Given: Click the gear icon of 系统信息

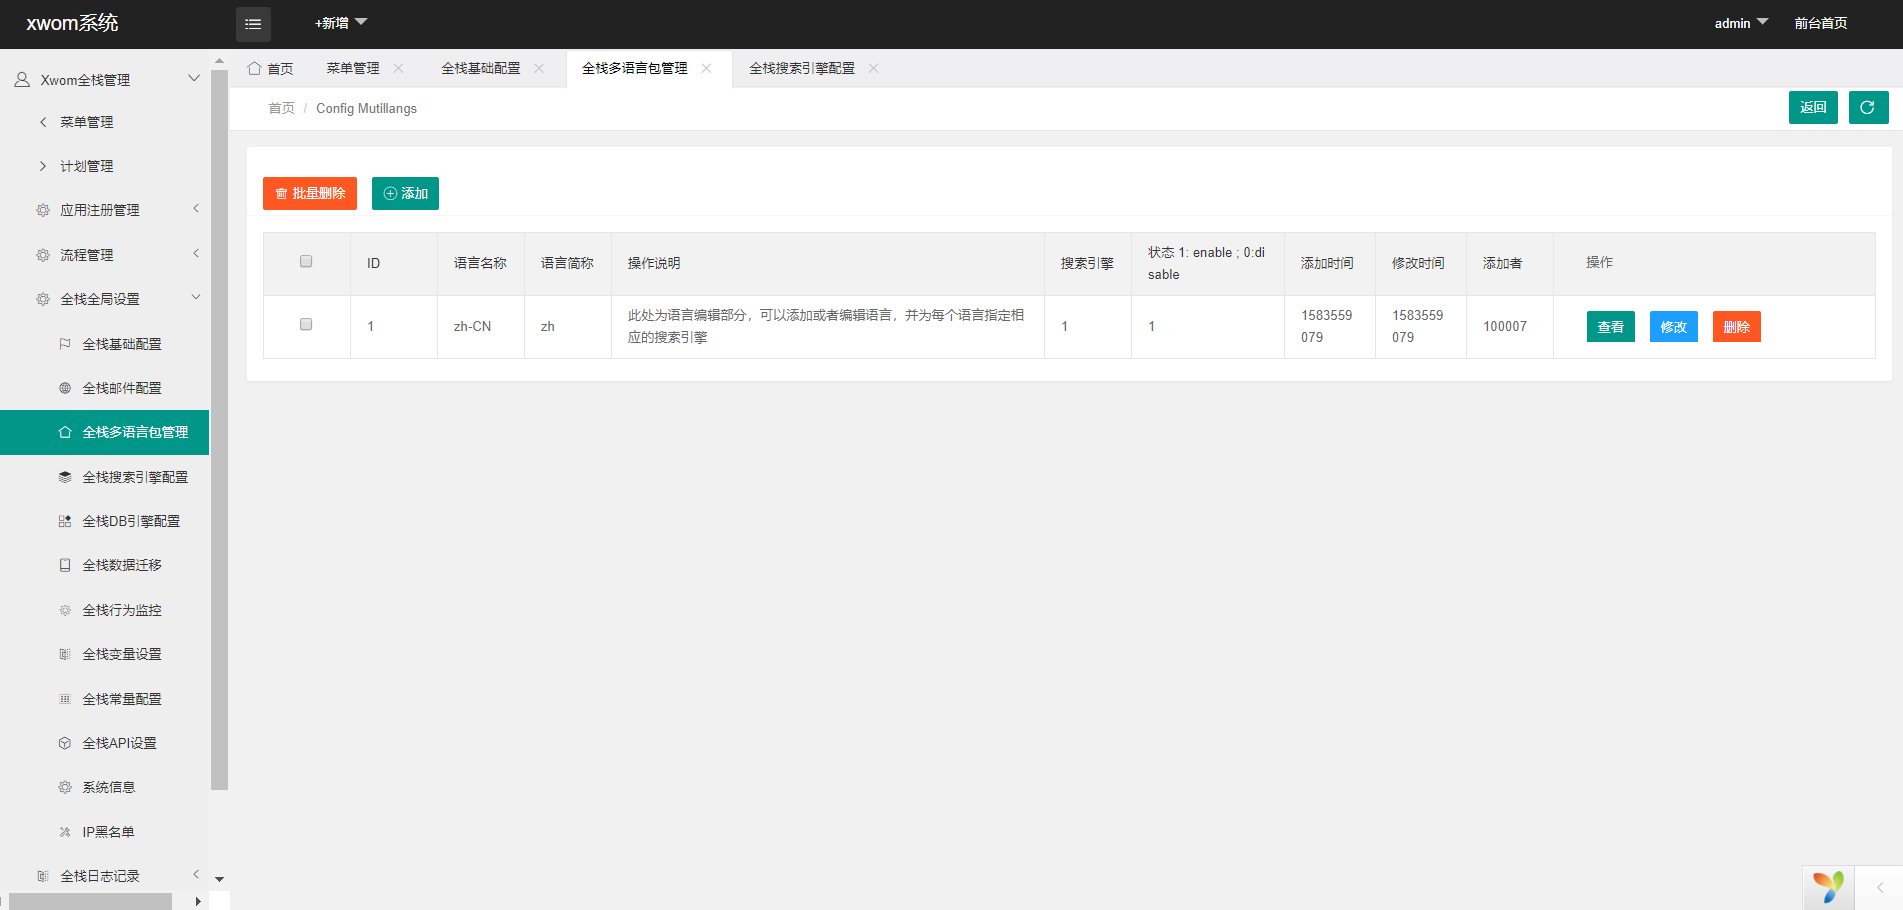Looking at the screenshot, I should [x=65, y=787].
